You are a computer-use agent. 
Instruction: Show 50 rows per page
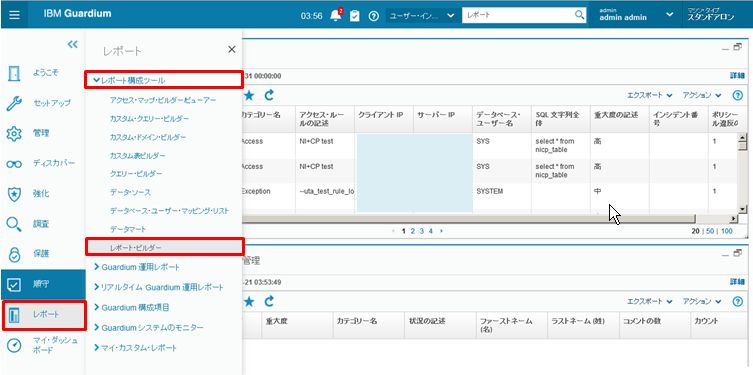pyautogui.click(x=710, y=231)
